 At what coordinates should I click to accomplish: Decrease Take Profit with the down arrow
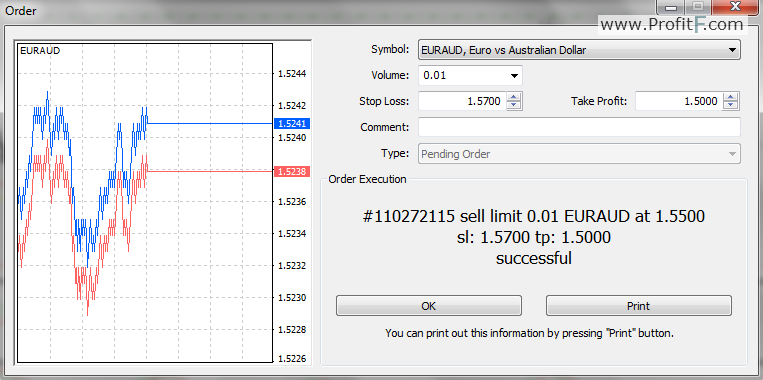(x=731, y=106)
